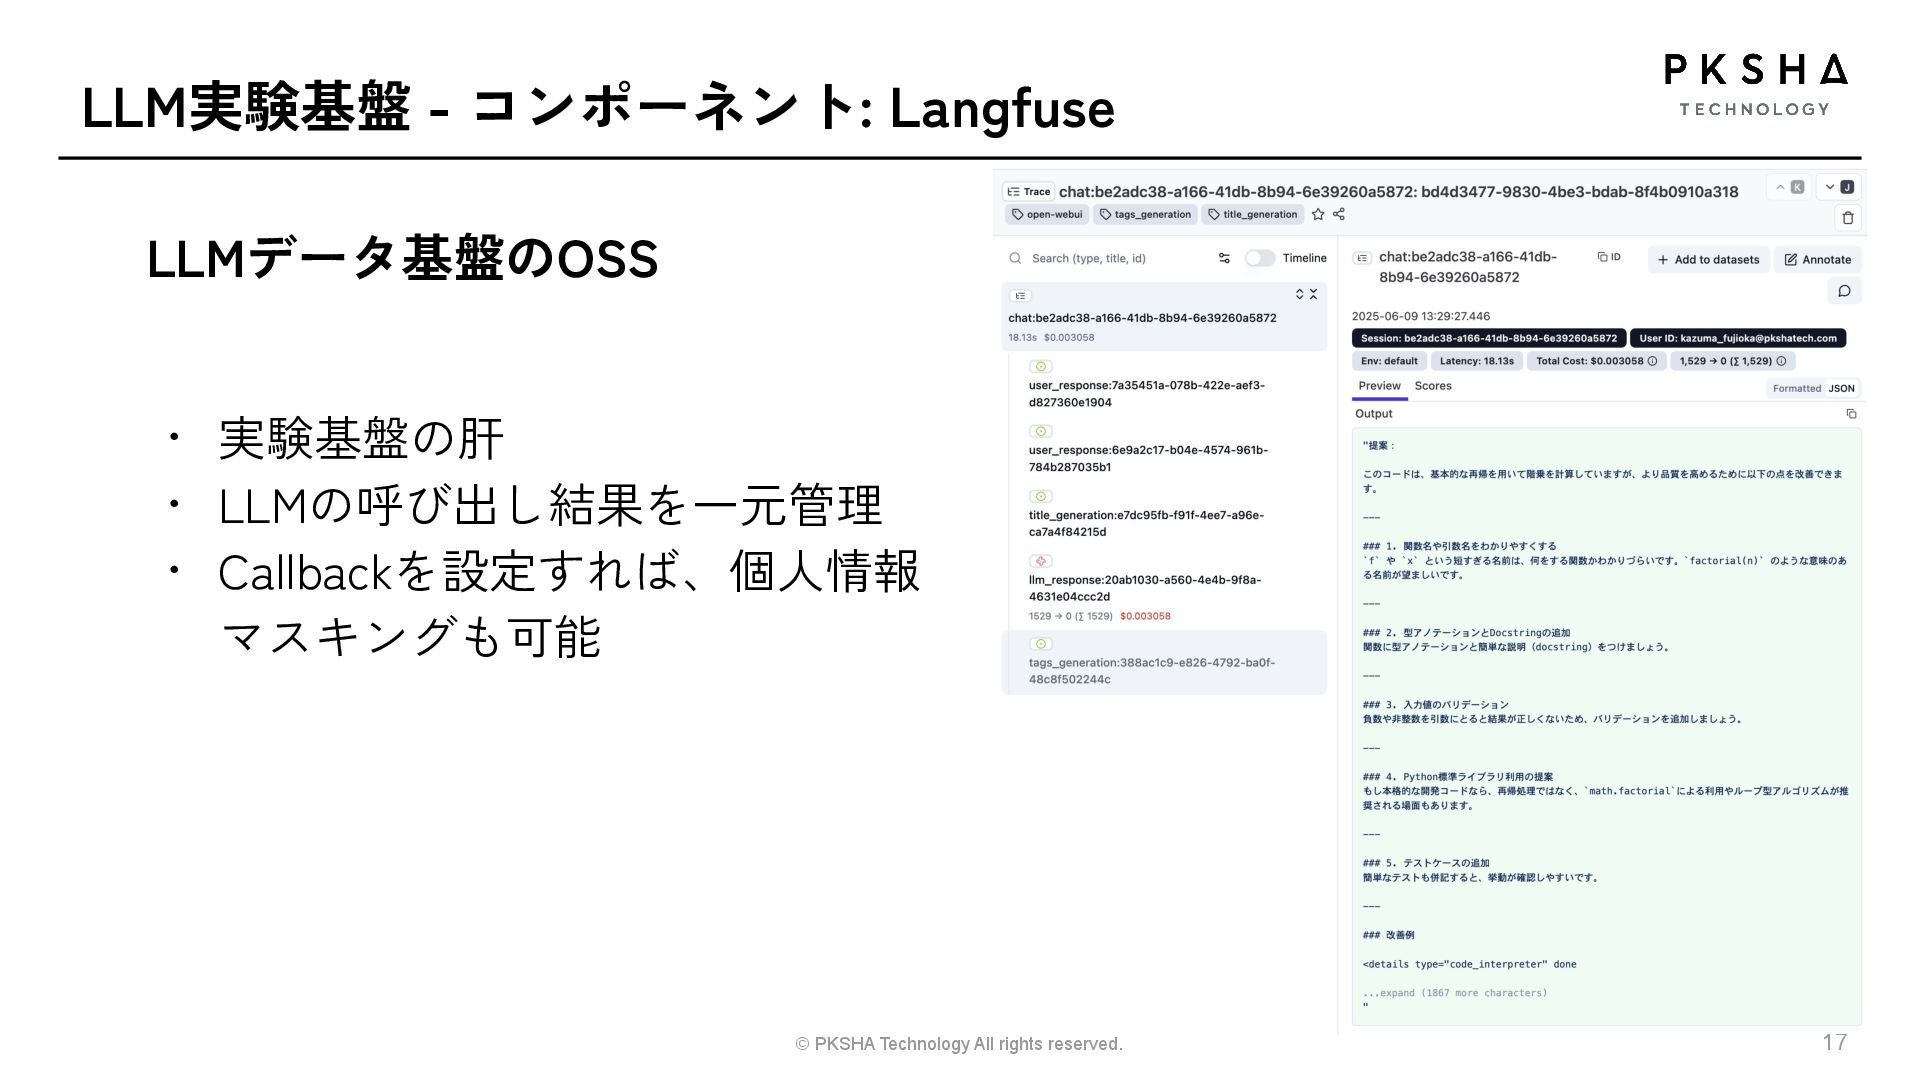Go to previous trace (K) arrow

tap(1788, 187)
